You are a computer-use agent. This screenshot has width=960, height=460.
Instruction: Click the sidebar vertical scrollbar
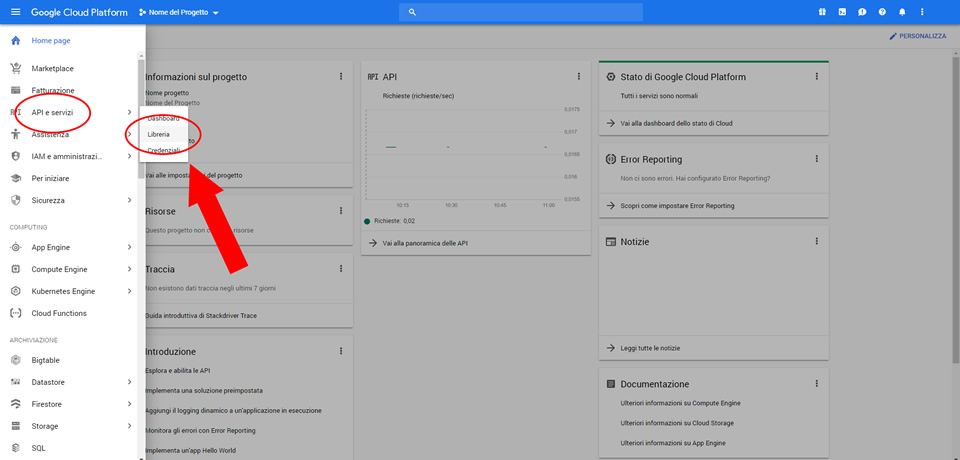tap(141, 119)
